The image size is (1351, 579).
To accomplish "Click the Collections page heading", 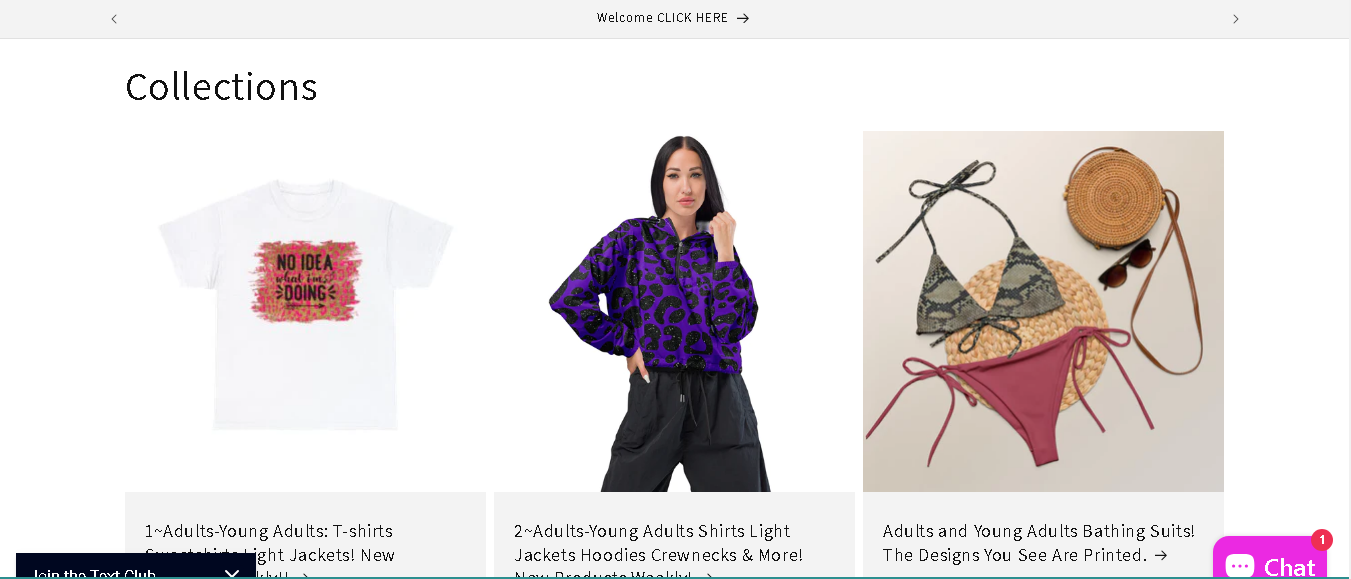I will 221,86.
